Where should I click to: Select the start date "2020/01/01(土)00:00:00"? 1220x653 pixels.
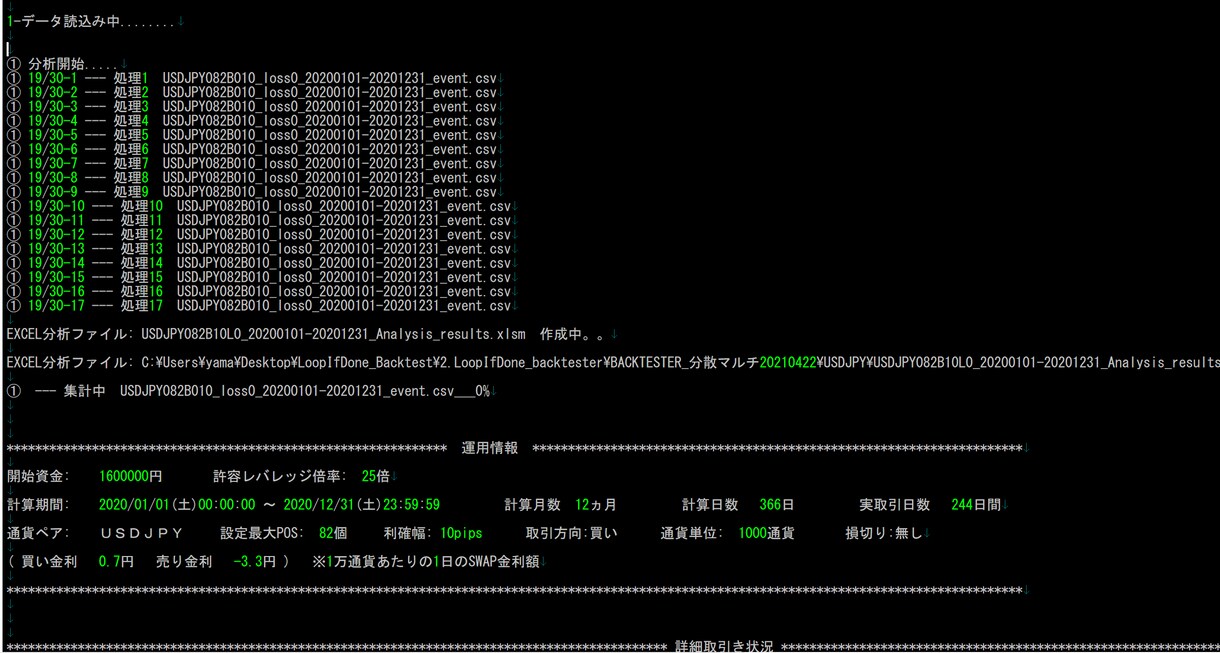click(x=179, y=504)
